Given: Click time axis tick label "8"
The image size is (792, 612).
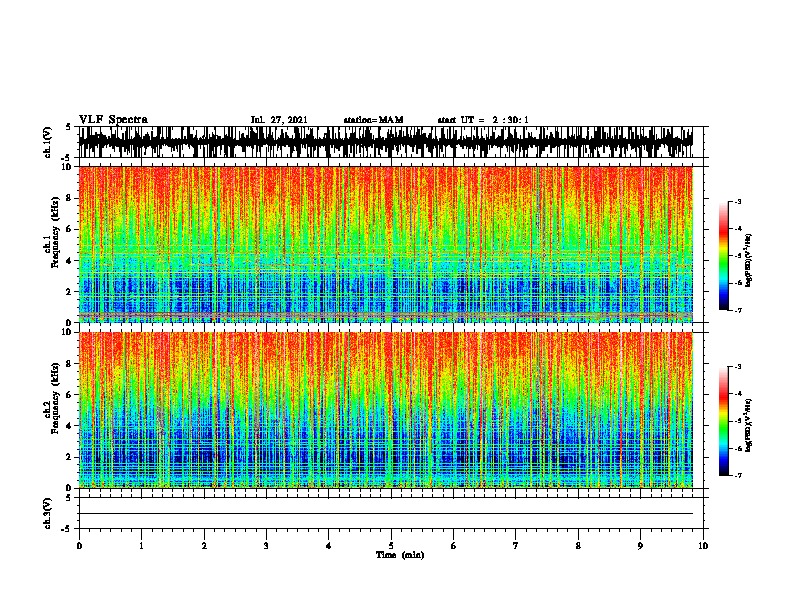Looking at the screenshot, I should pos(578,546).
